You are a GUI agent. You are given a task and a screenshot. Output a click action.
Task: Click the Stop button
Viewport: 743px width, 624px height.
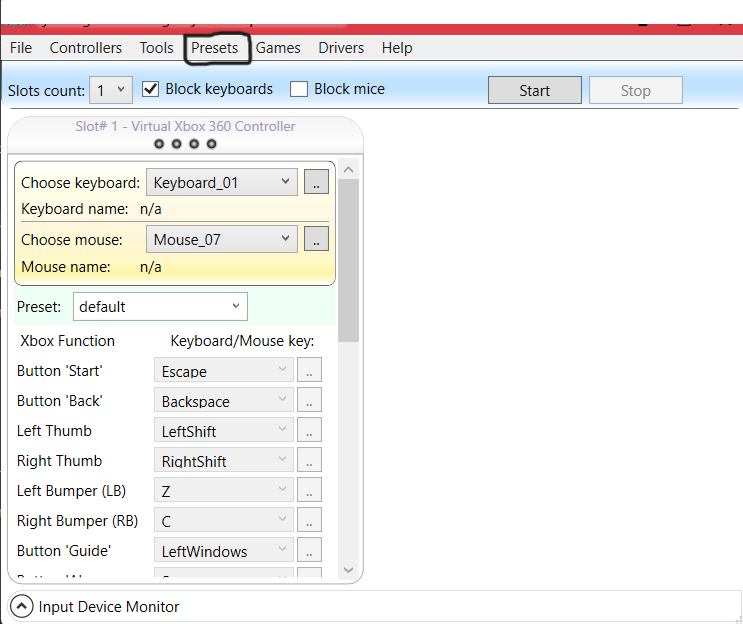click(x=635, y=90)
